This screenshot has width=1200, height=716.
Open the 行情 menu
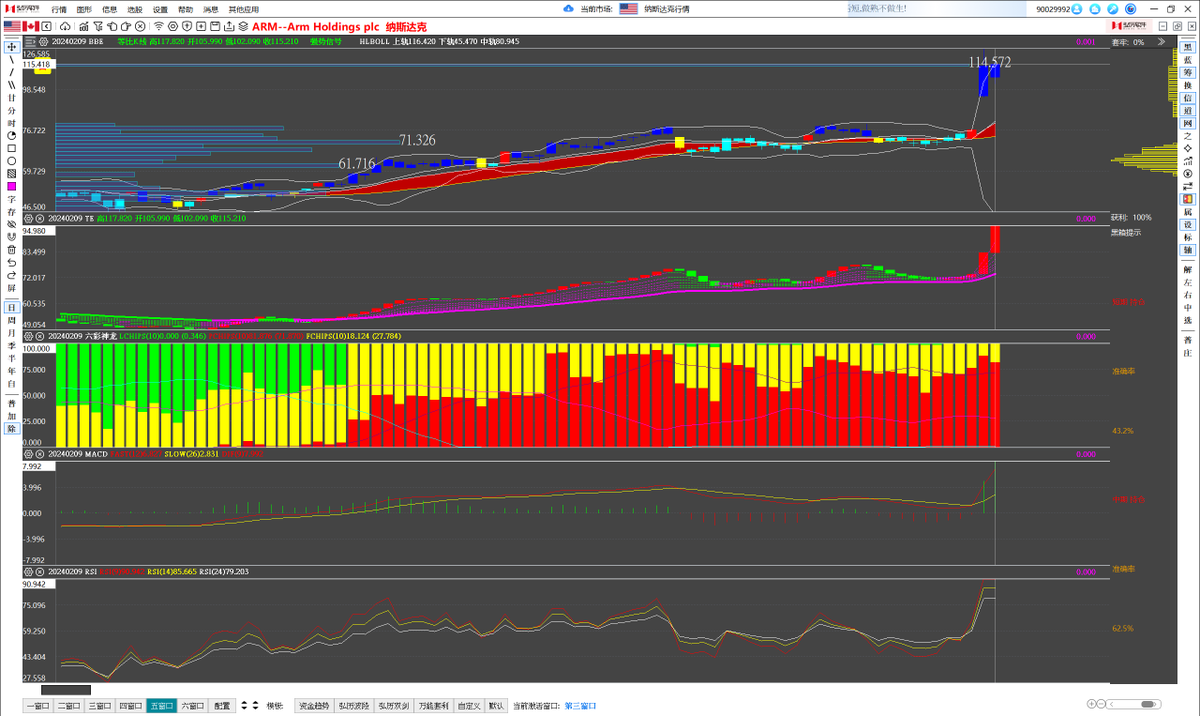(59, 8)
